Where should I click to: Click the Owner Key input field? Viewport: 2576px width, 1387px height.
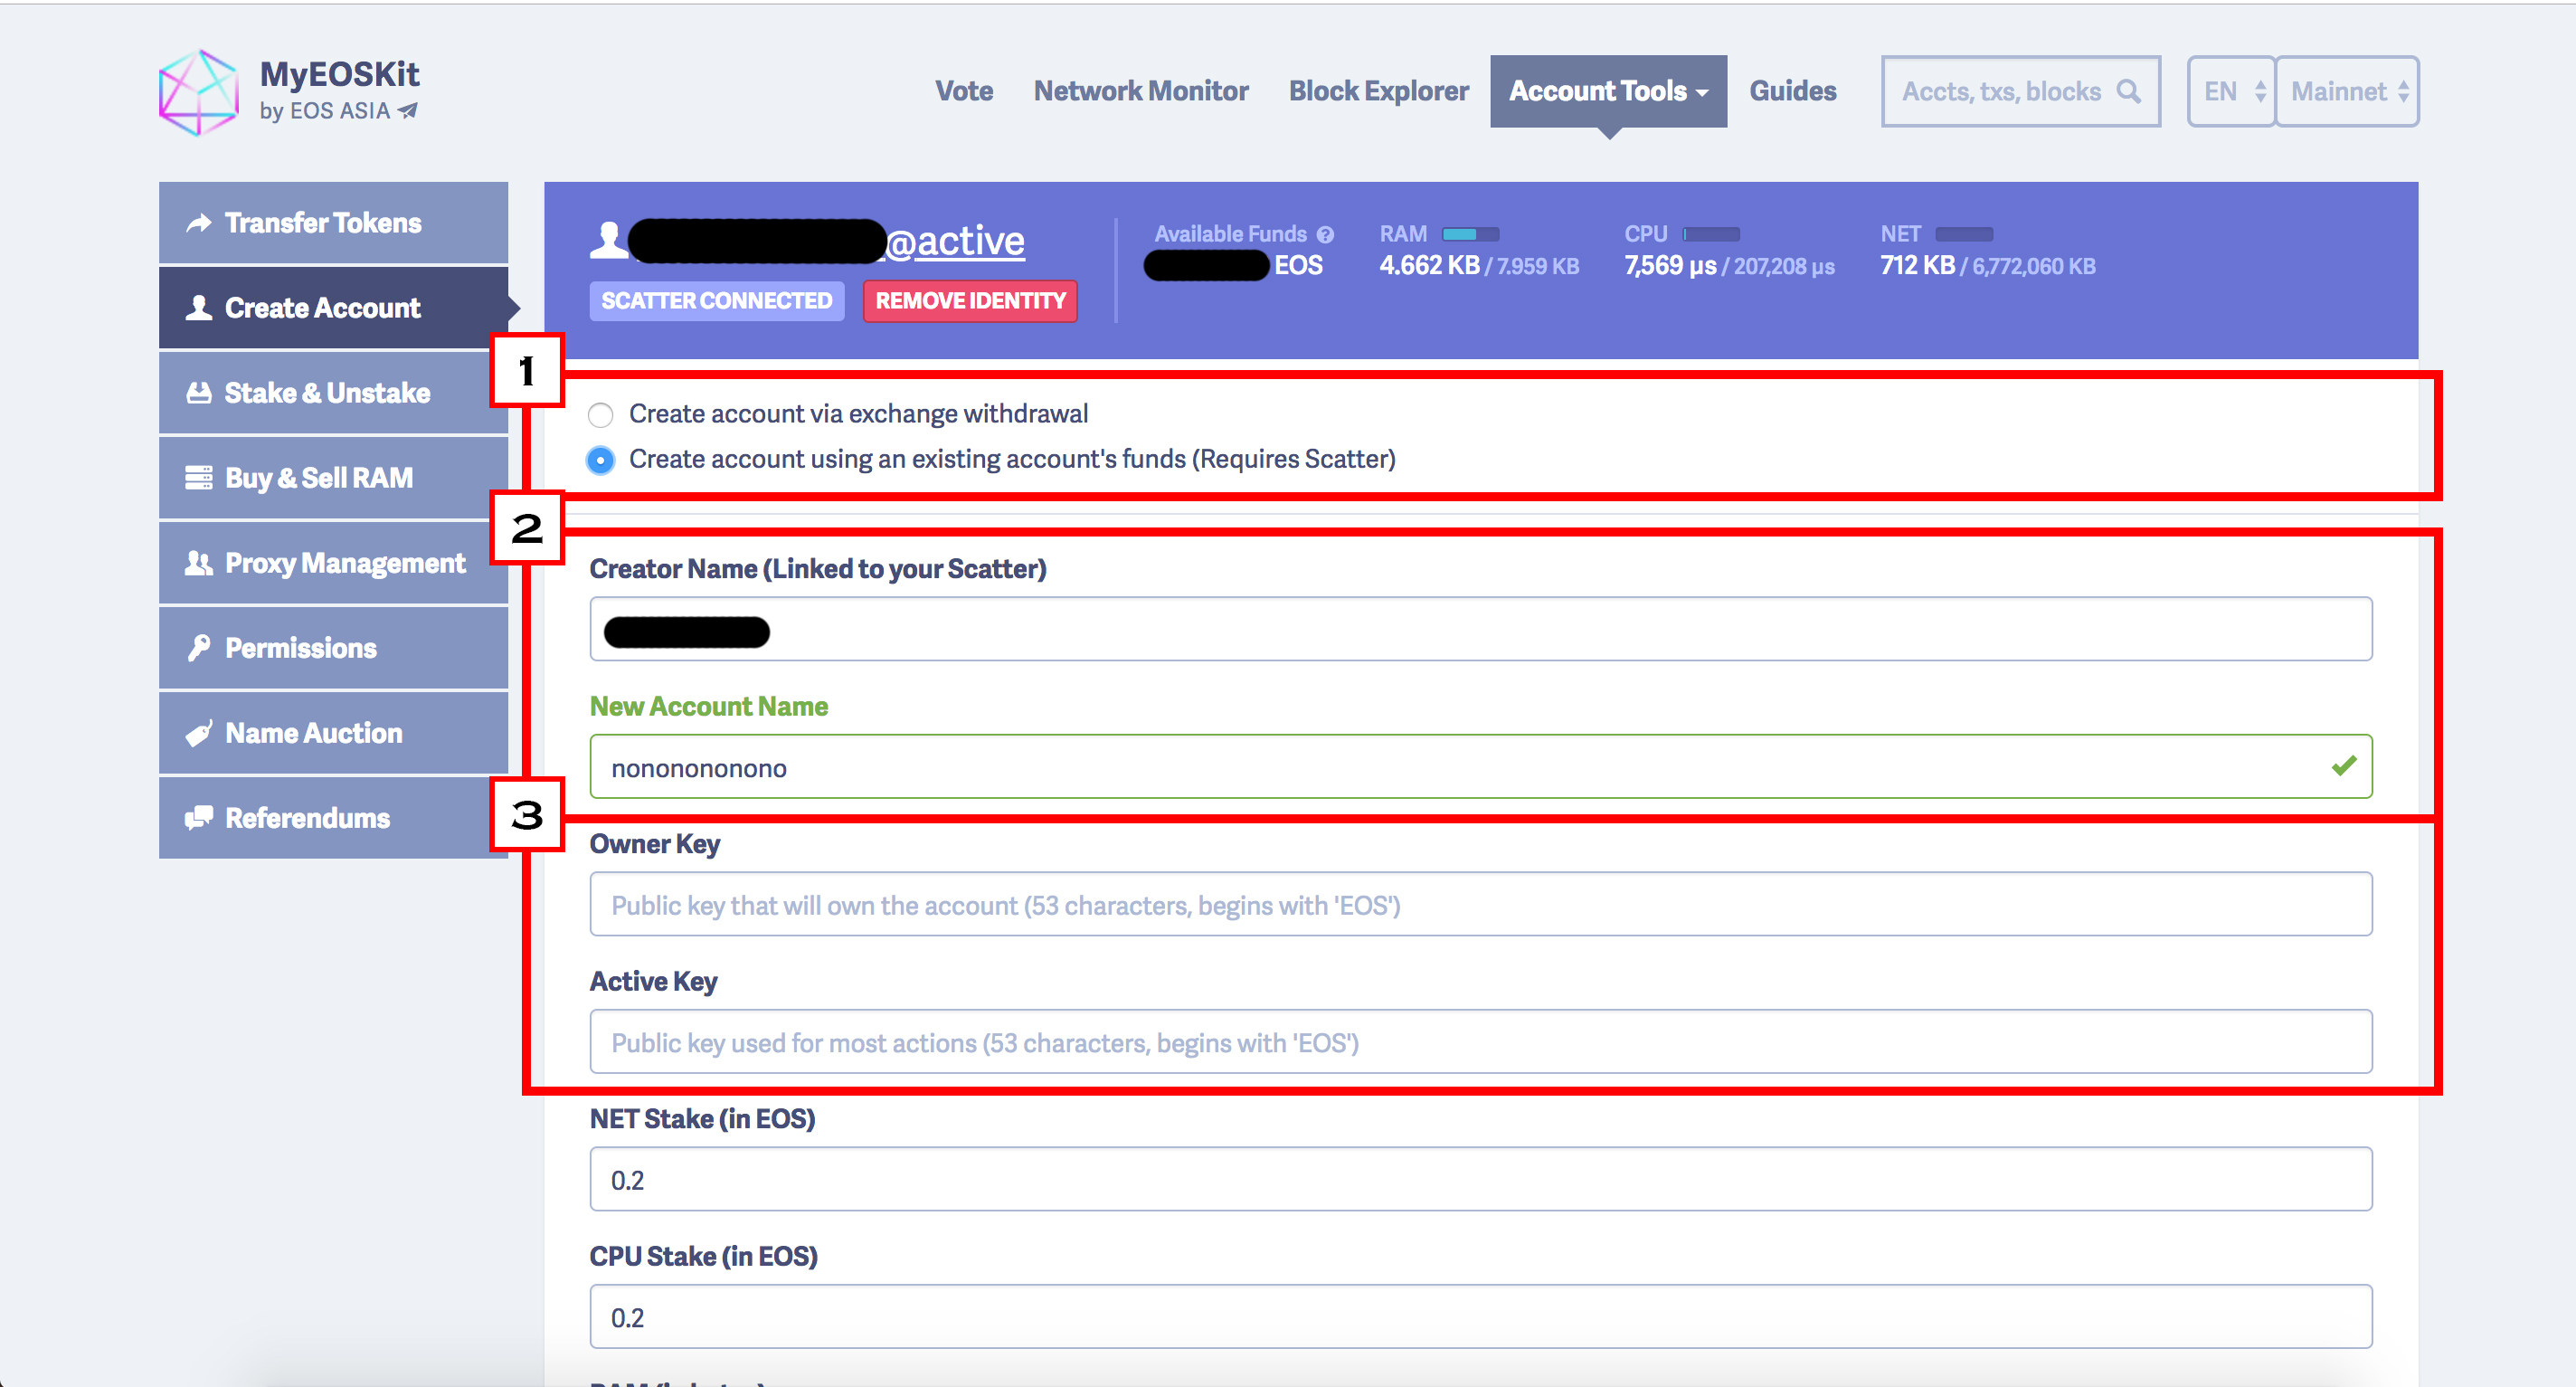coord(1480,904)
